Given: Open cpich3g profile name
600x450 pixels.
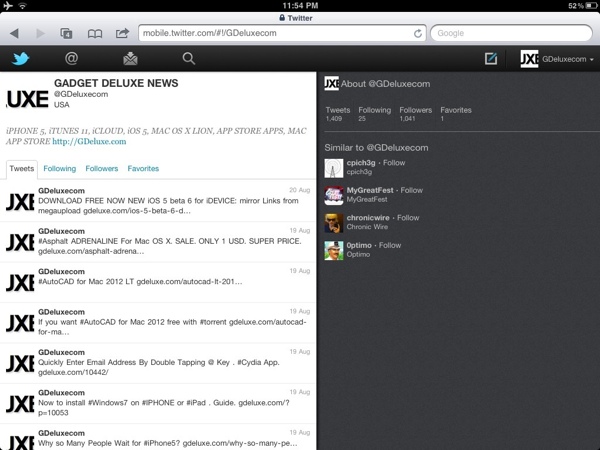Looking at the screenshot, I should pos(361,163).
